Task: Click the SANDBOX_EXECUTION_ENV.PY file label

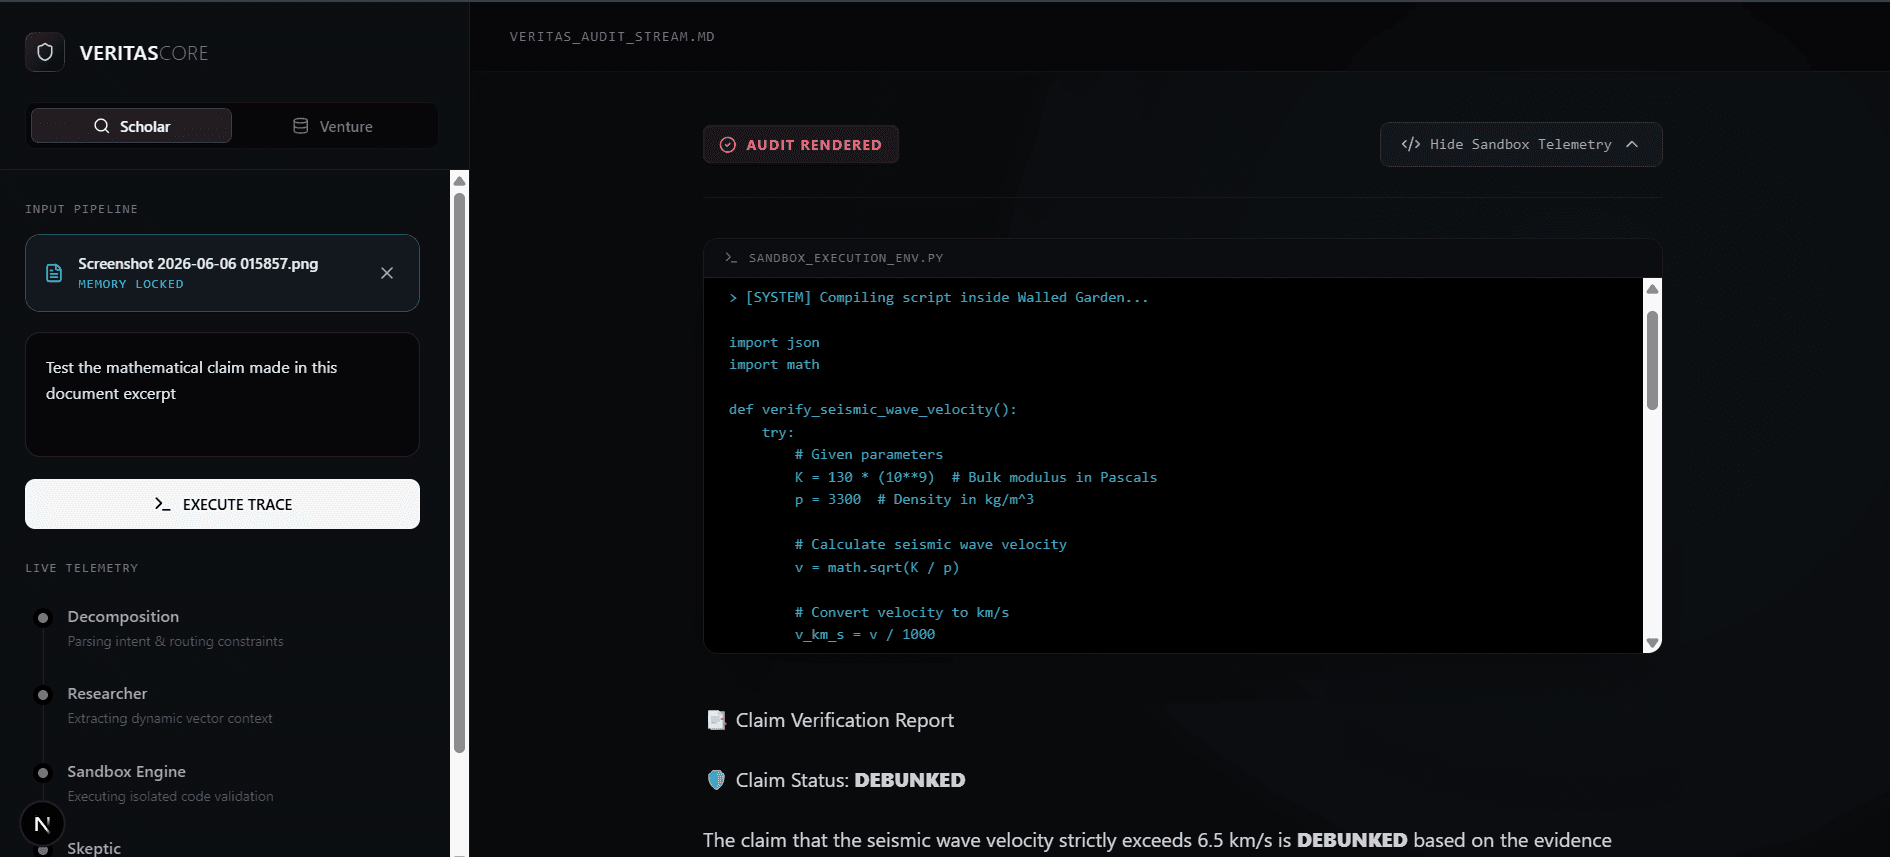Action: [846, 258]
